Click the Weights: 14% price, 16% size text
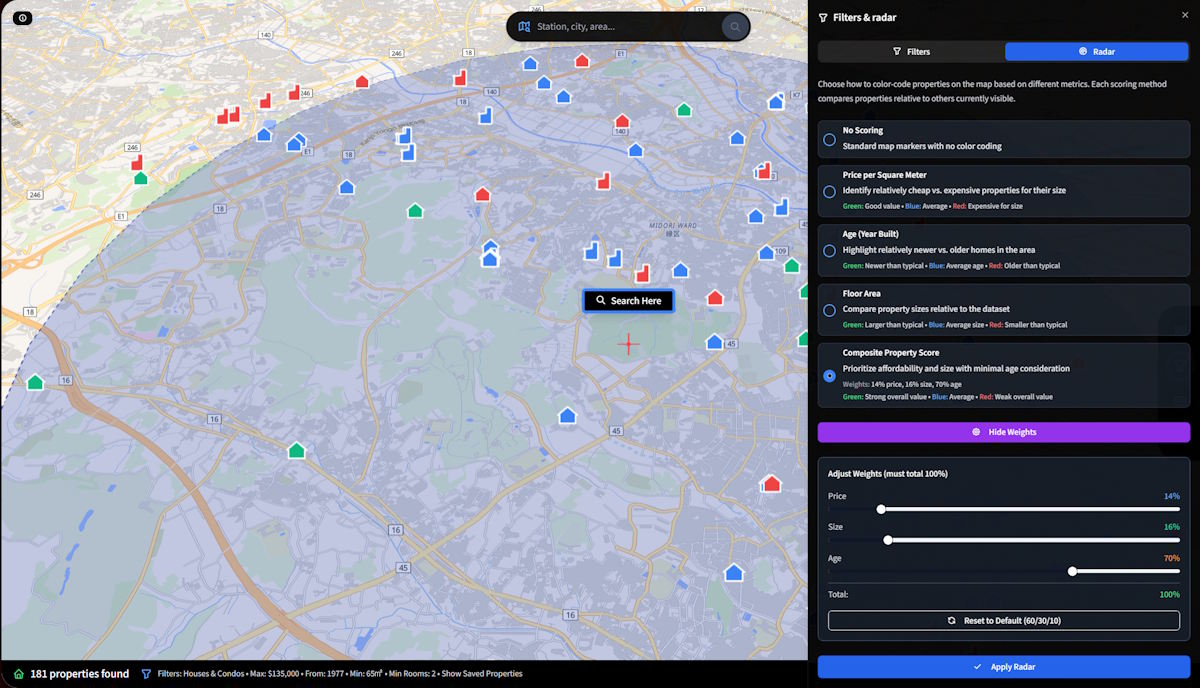This screenshot has width=1200, height=688. coord(902,384)
